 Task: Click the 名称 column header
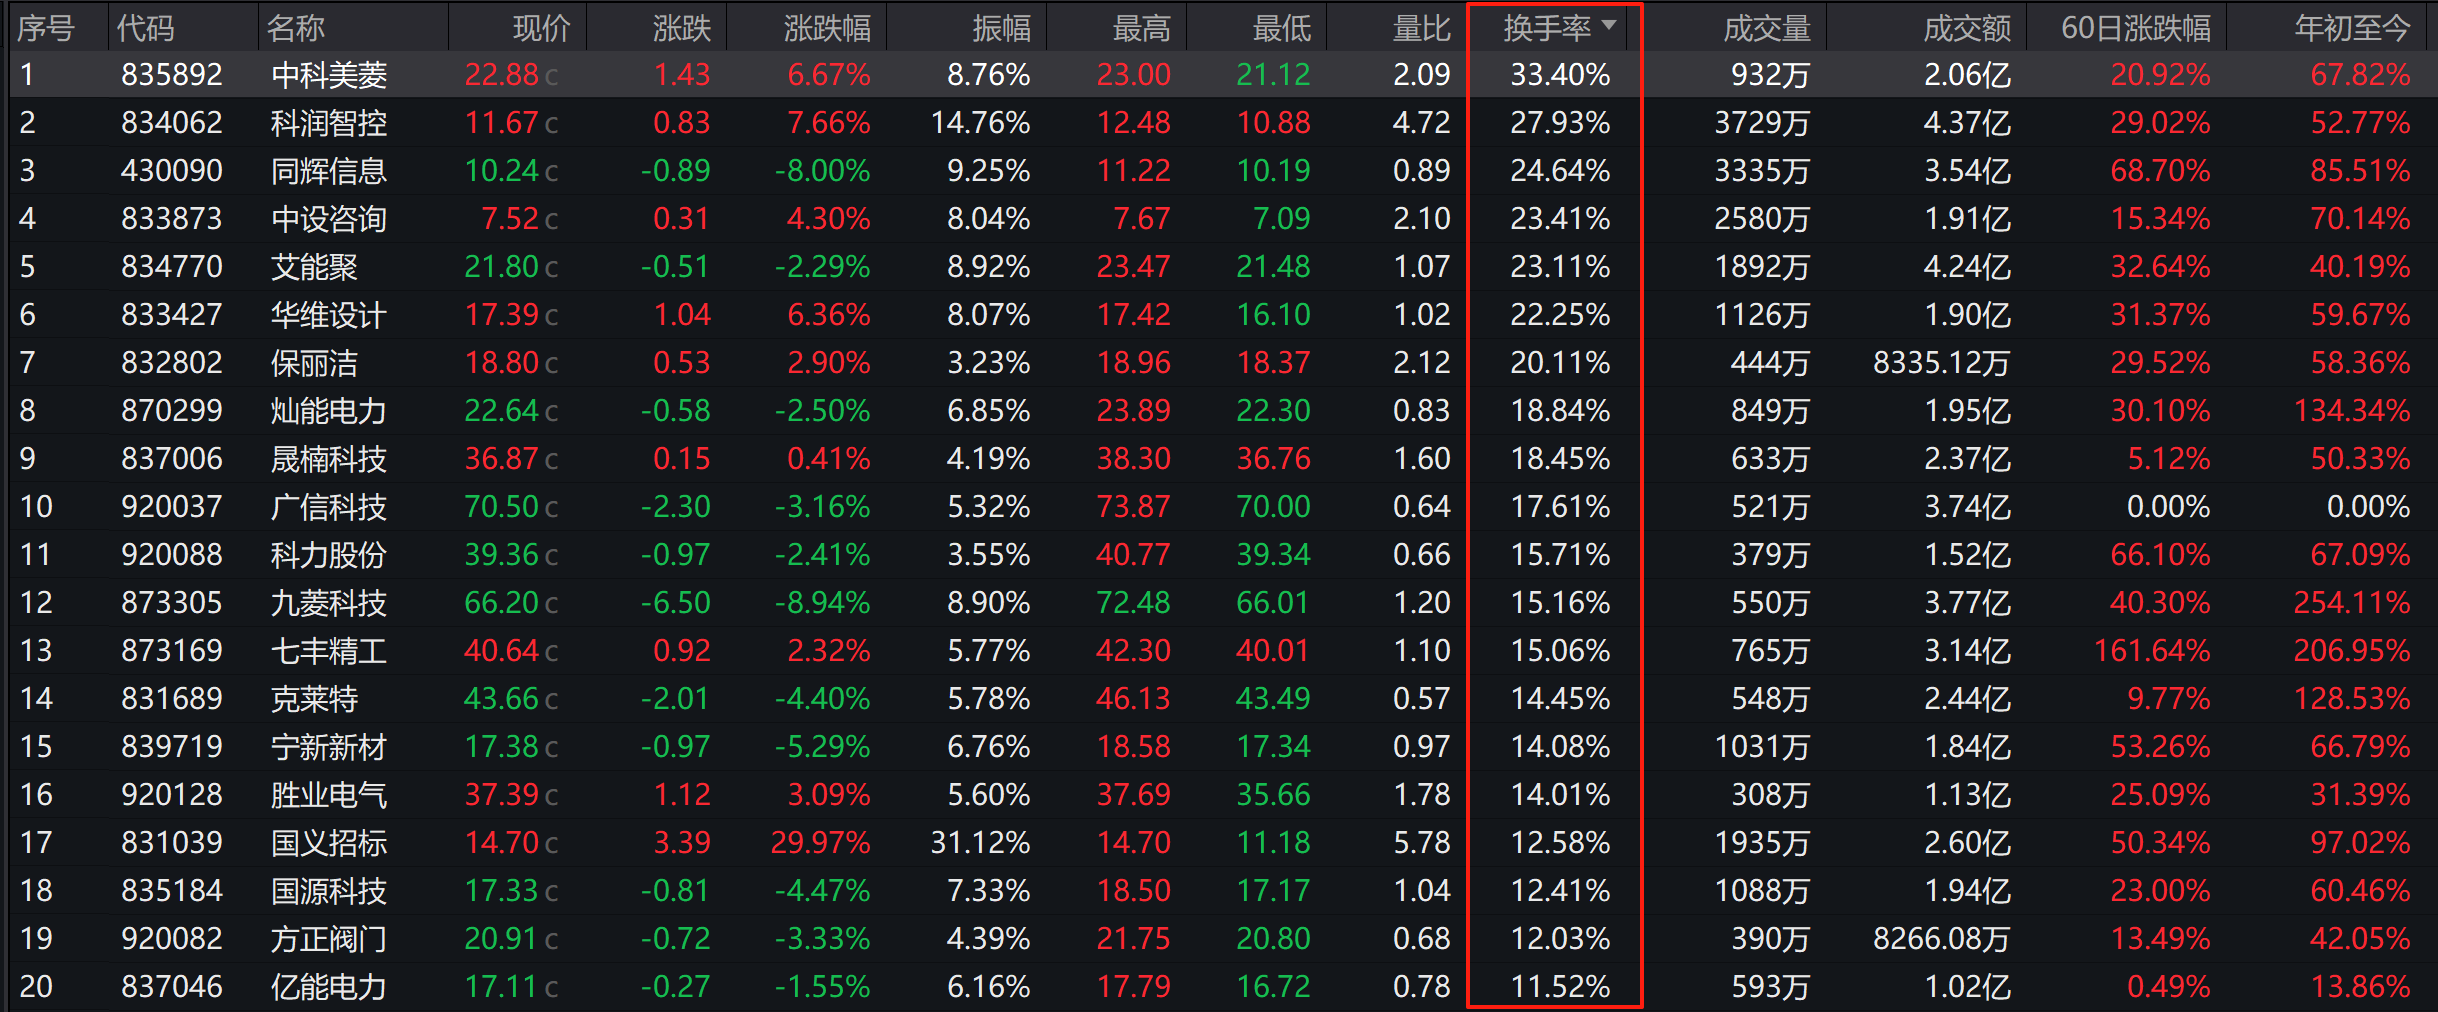tap(296, 28)
